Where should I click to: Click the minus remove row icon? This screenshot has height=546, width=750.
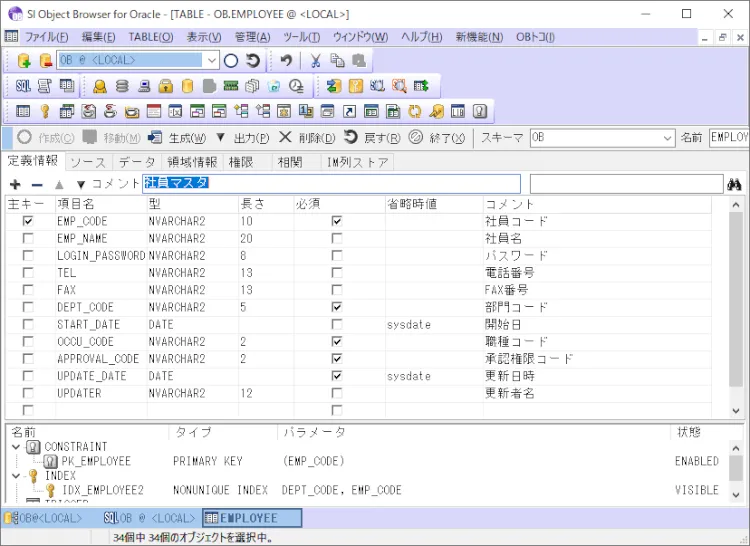click(37, 185)
